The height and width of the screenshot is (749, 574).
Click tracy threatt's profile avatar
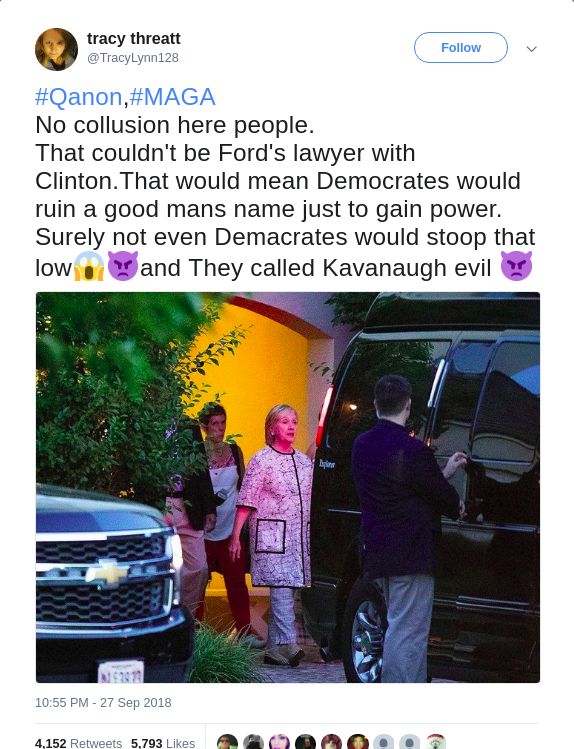click(56, 49)
